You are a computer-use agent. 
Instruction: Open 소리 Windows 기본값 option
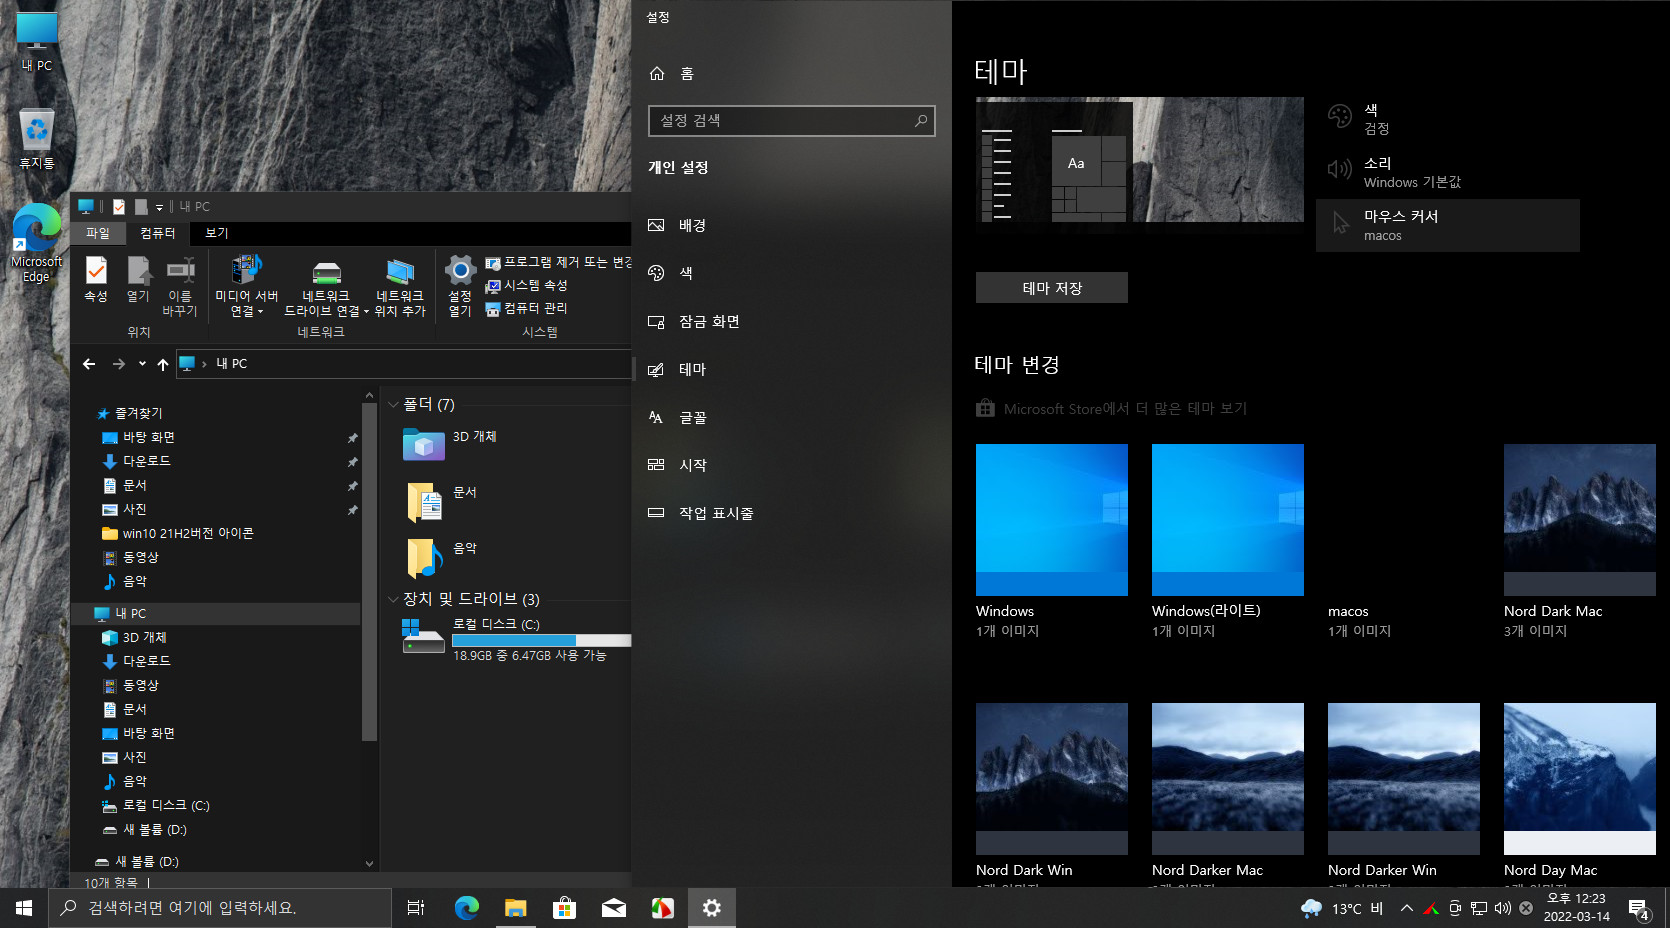point(1448,172)
